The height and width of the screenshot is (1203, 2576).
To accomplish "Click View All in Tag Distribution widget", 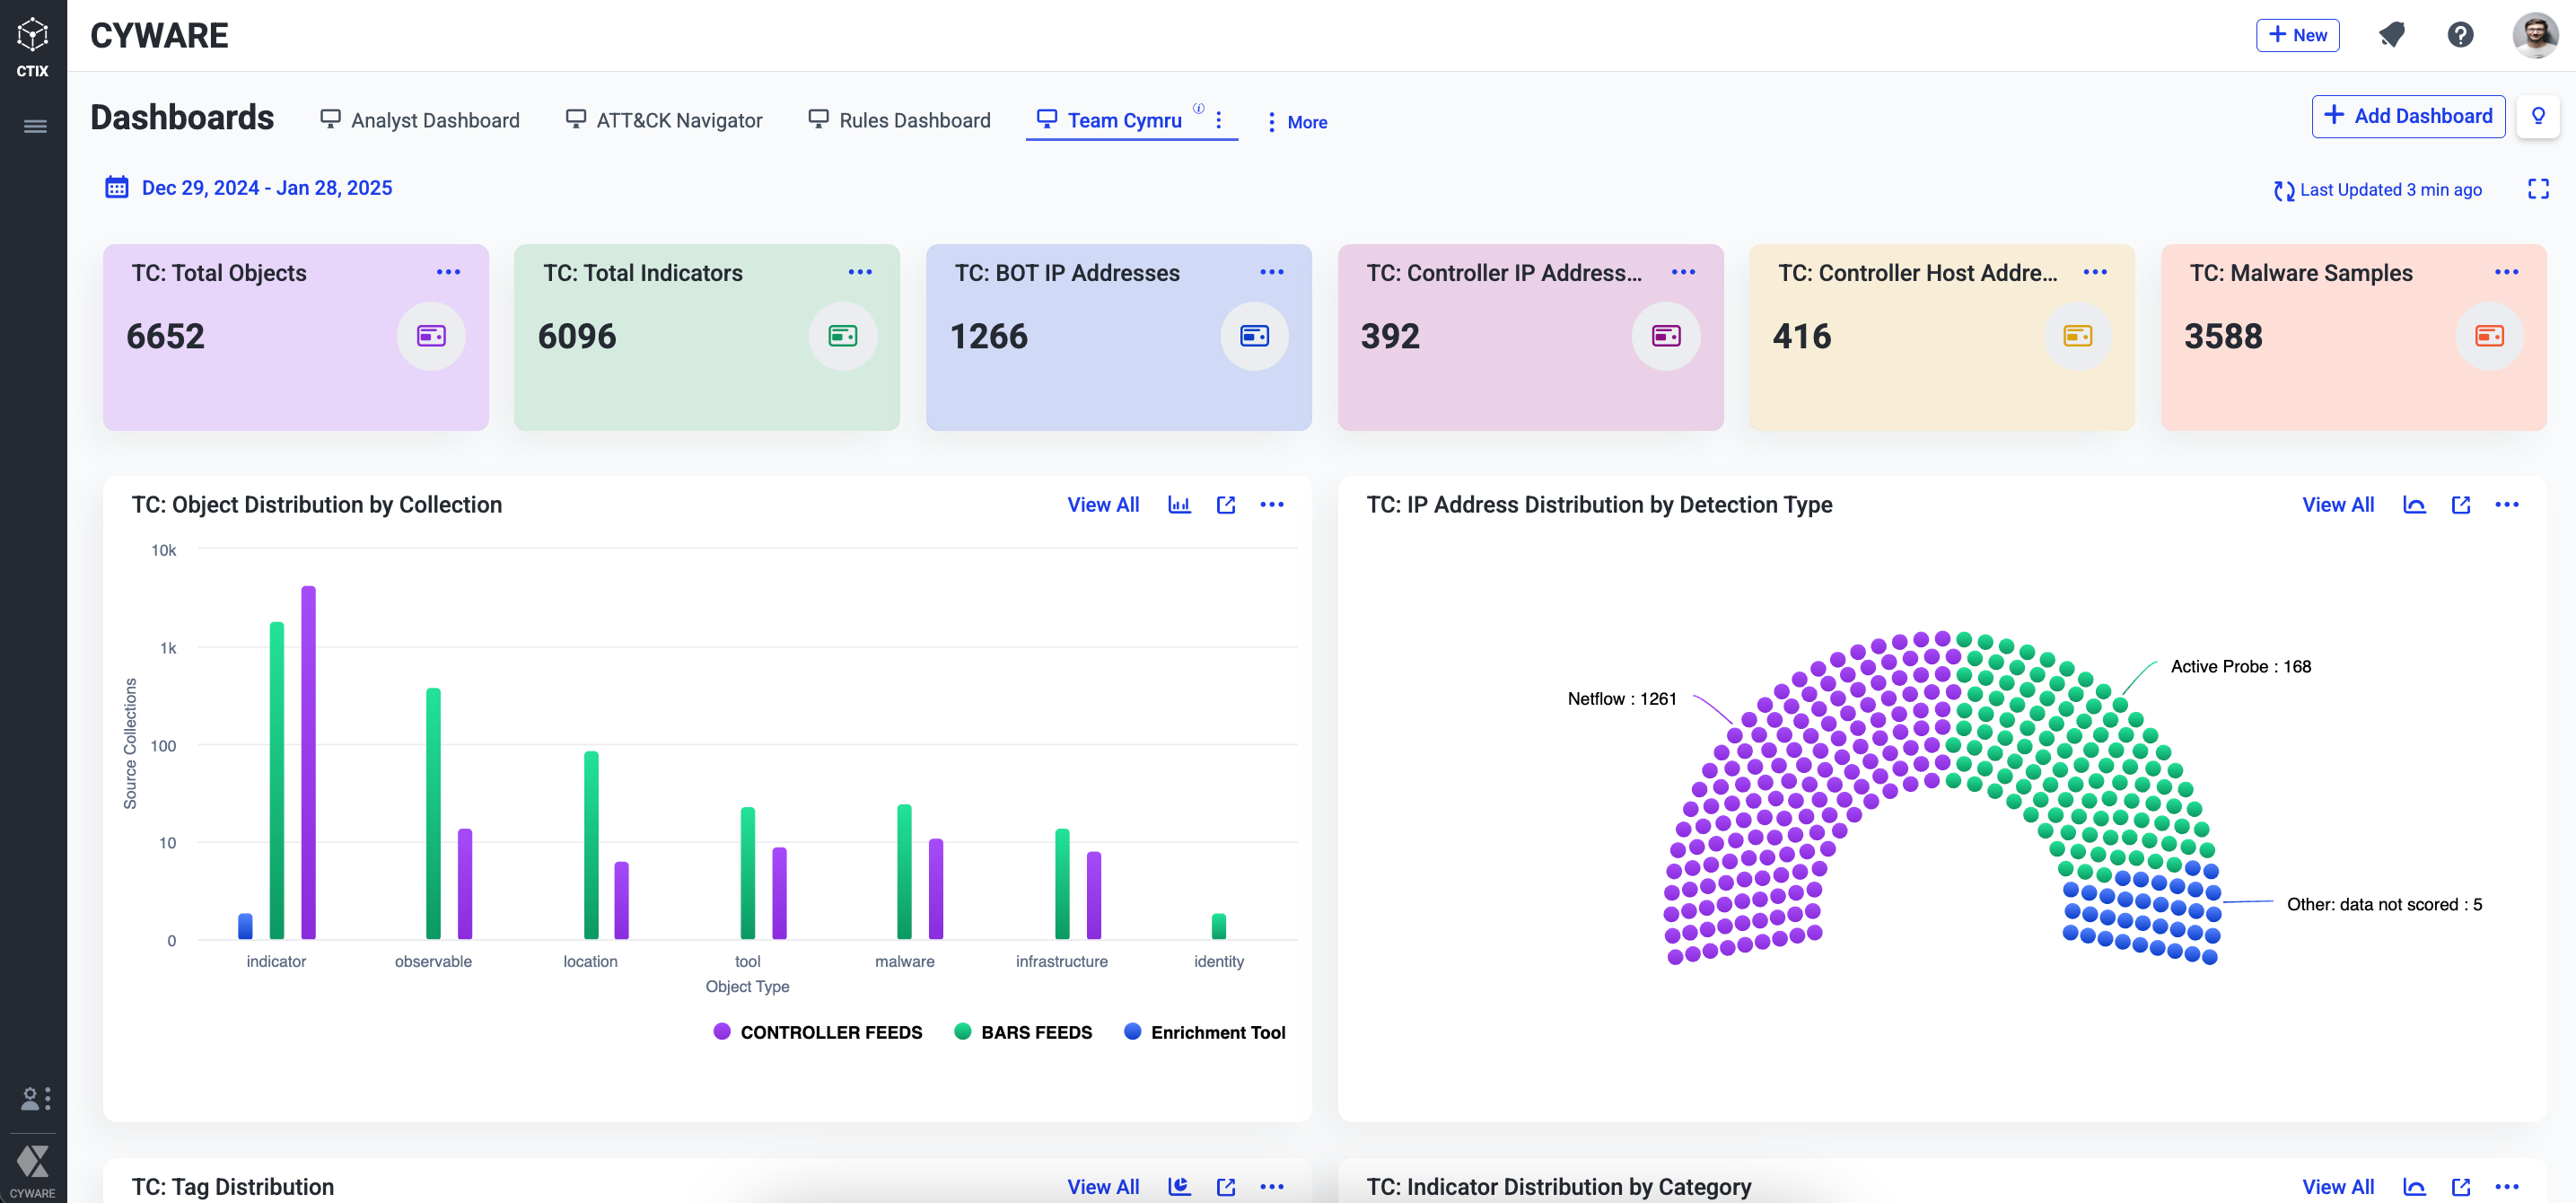I will point(1102,1186).
